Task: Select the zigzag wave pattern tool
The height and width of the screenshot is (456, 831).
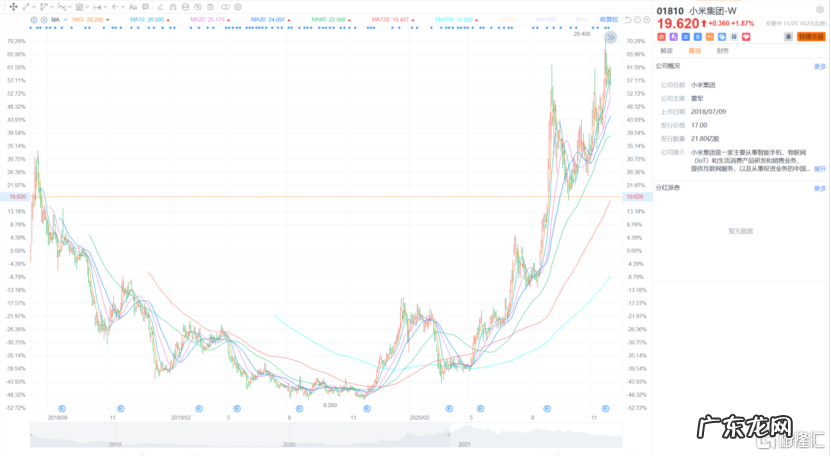Action: 61,7
